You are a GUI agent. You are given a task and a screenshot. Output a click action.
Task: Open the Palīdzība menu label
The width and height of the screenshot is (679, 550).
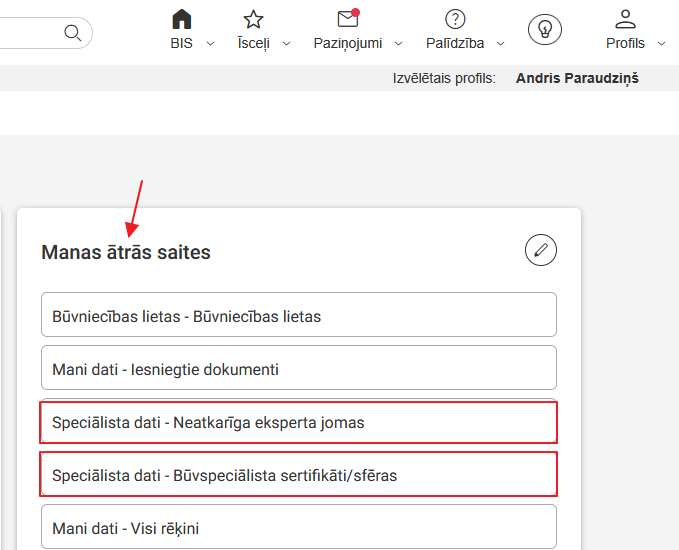point(455,43)
